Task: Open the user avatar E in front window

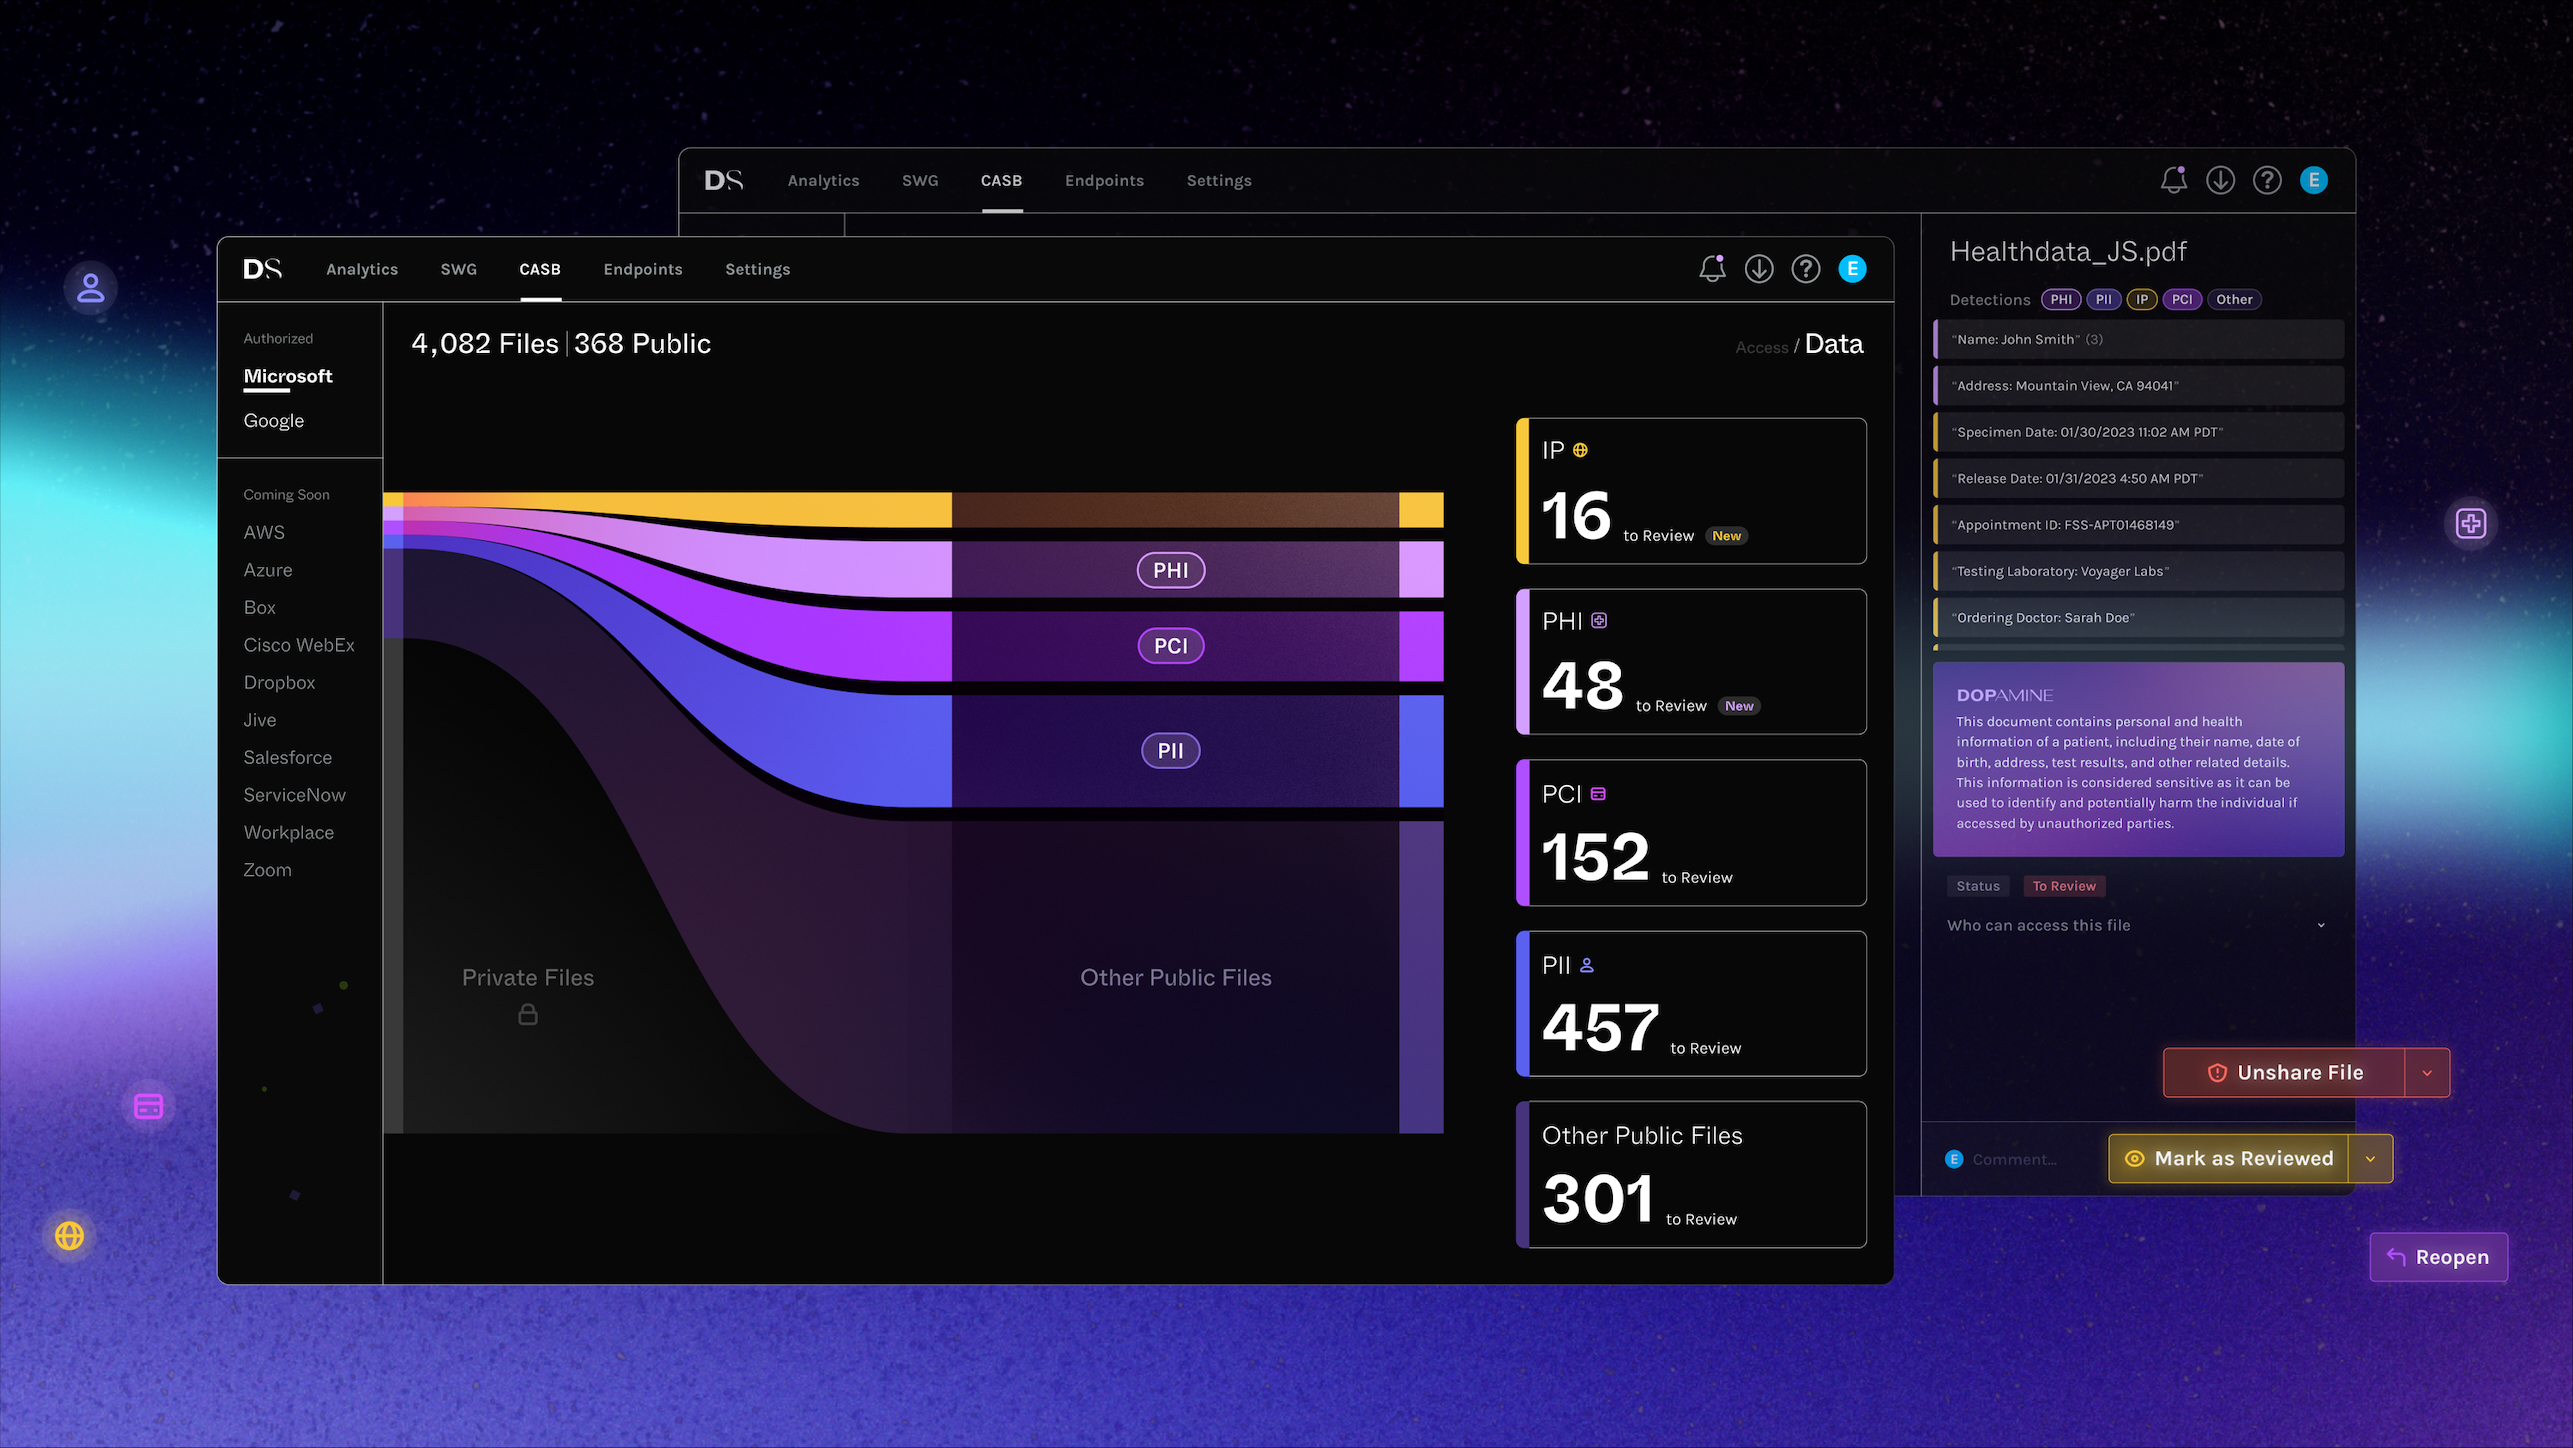Action: point(1852,269)
